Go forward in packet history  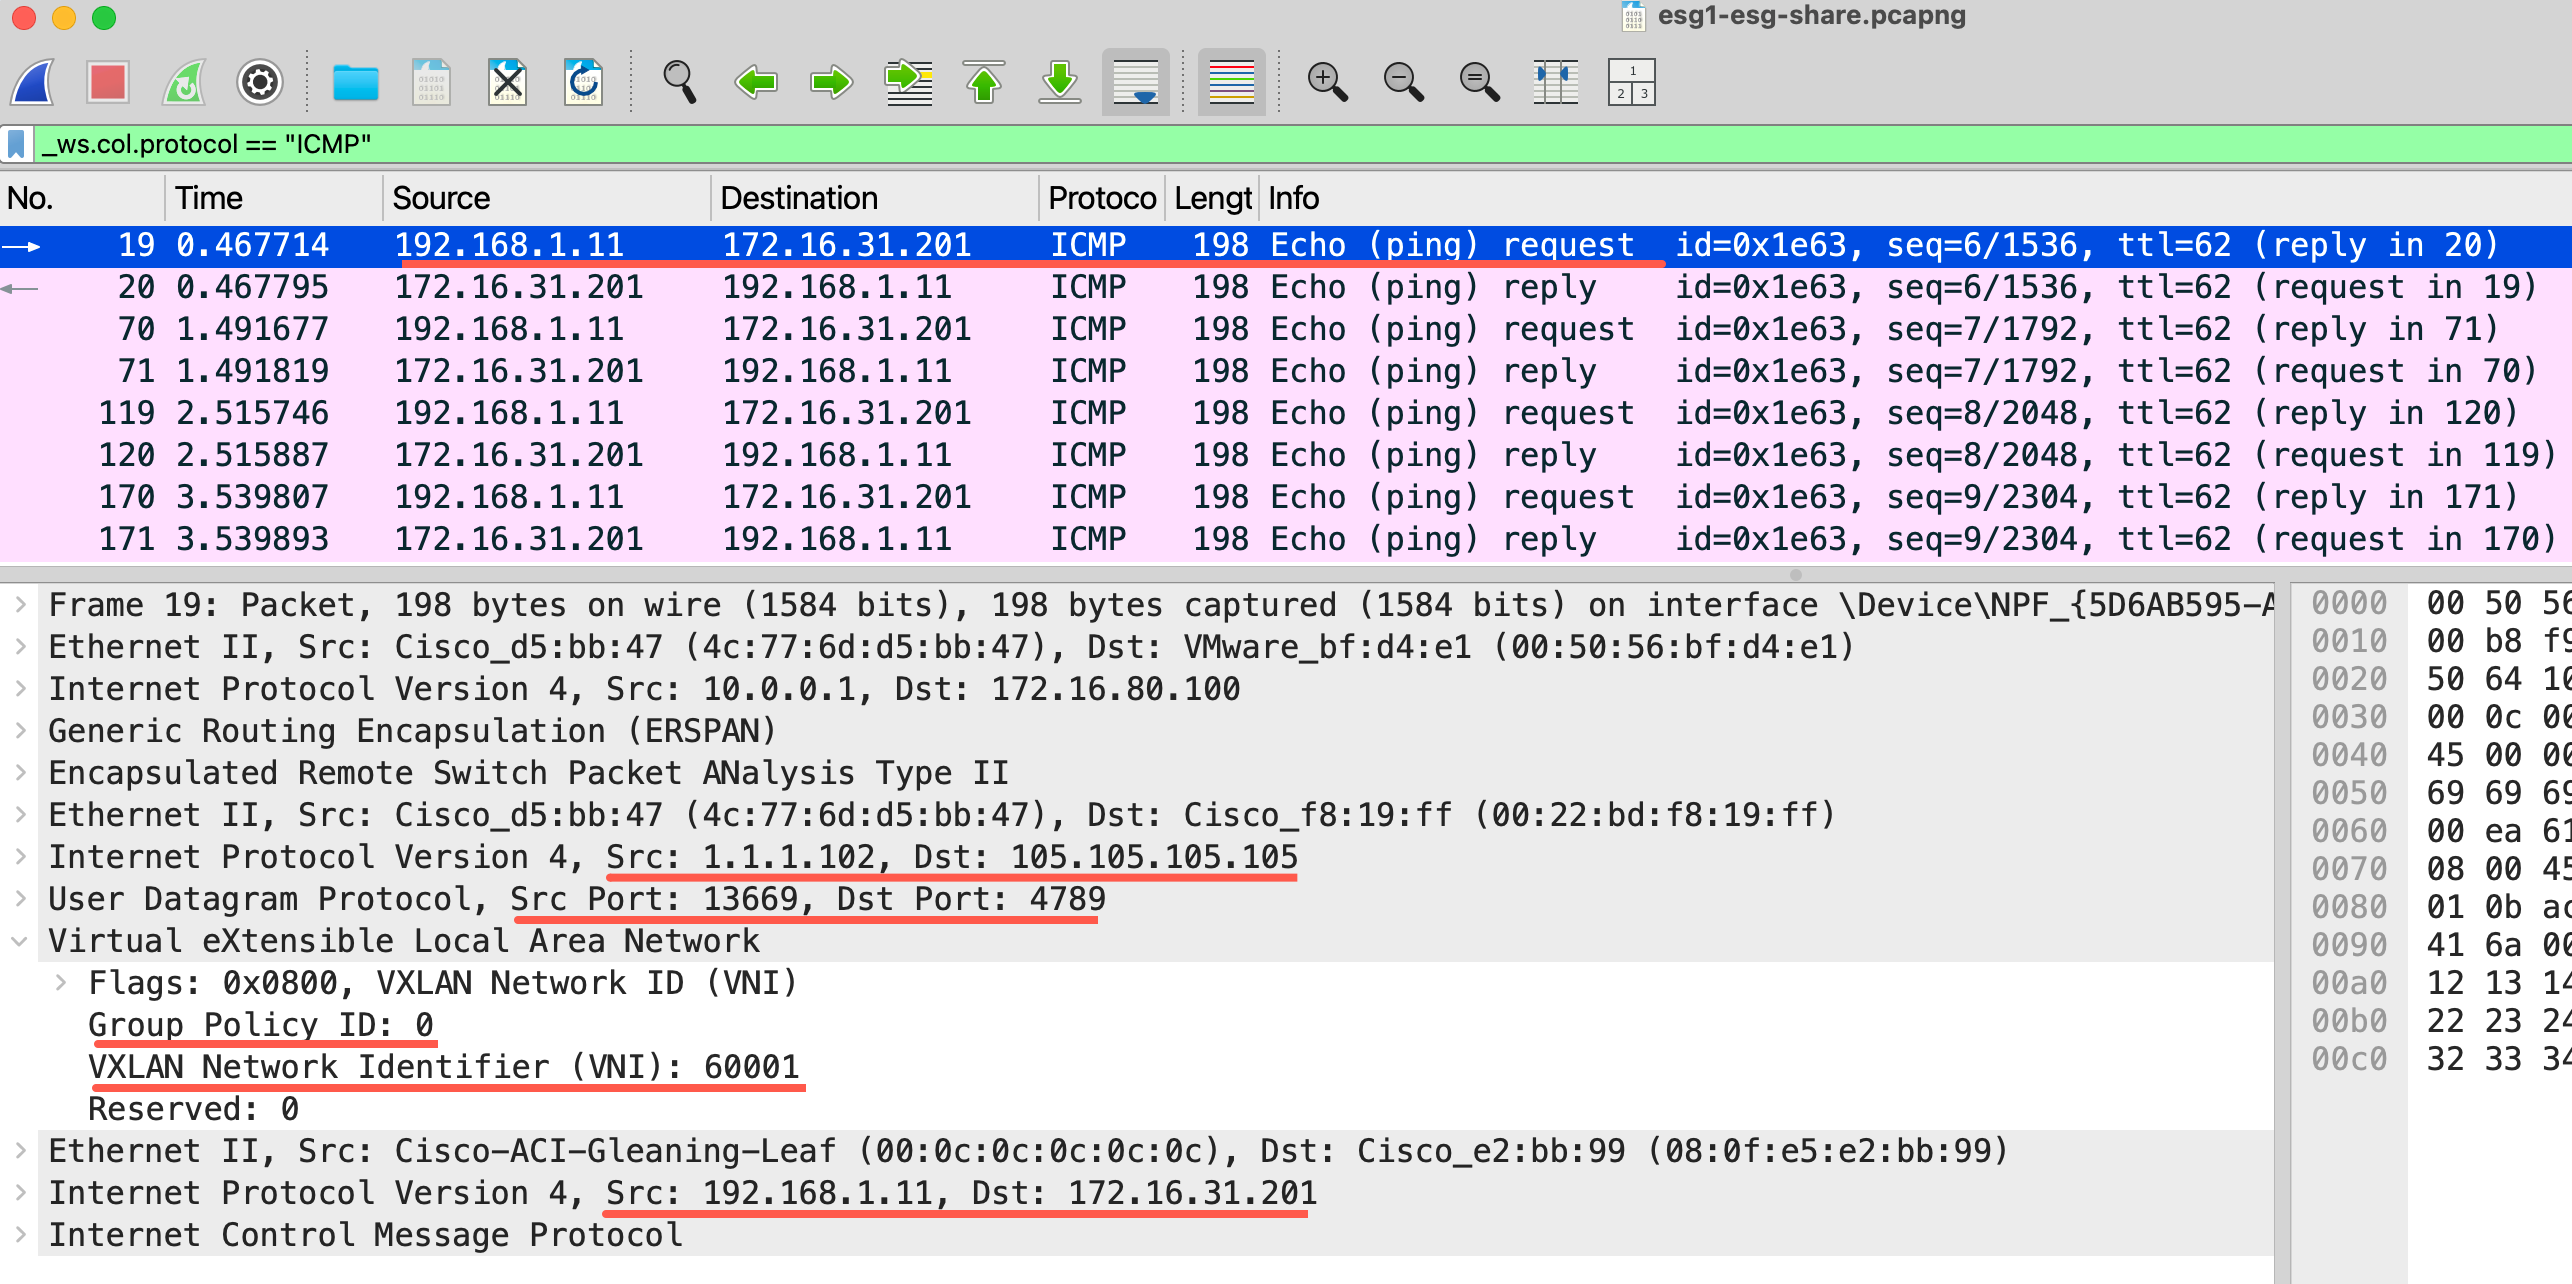831,82
